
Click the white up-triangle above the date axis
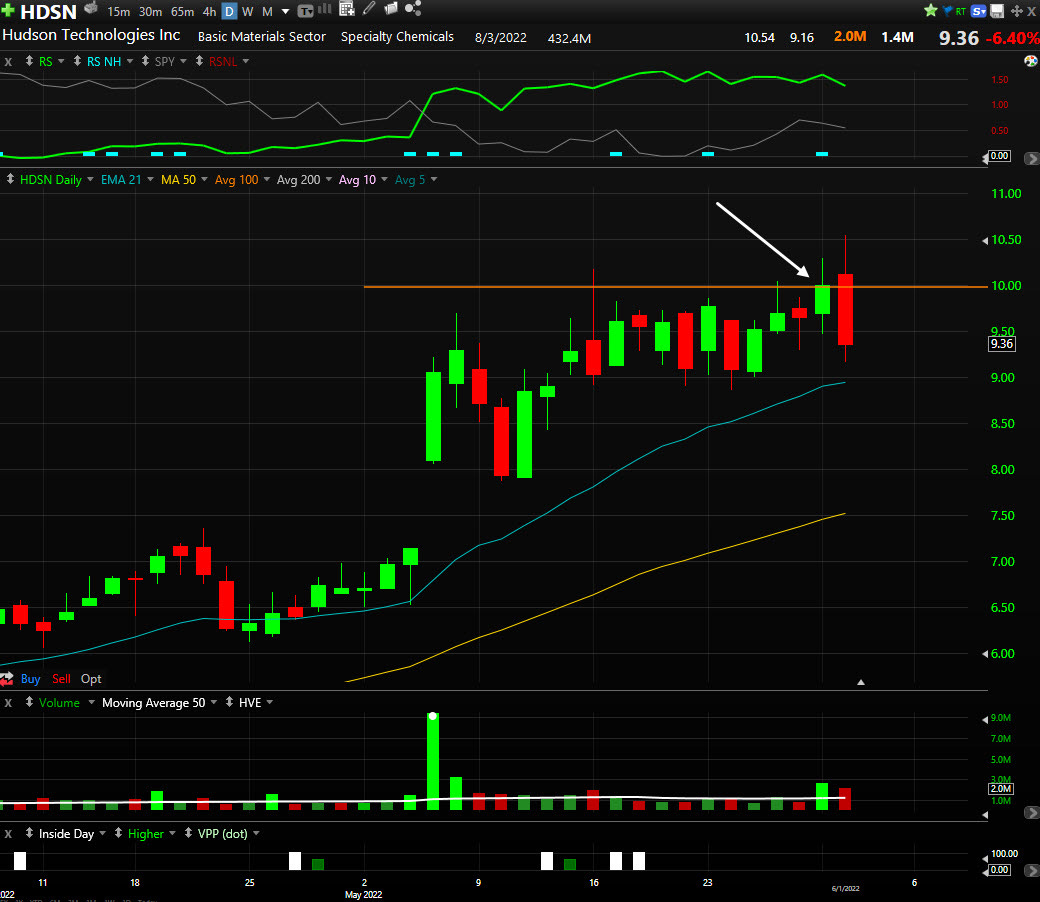click(861, 682)
